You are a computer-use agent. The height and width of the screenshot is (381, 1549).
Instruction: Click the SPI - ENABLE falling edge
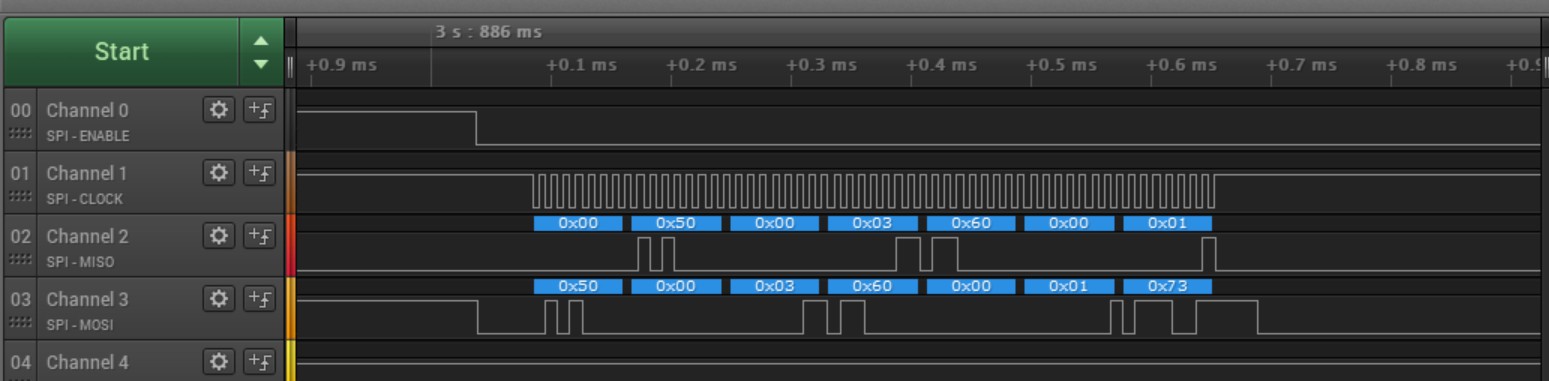[476, 128]
